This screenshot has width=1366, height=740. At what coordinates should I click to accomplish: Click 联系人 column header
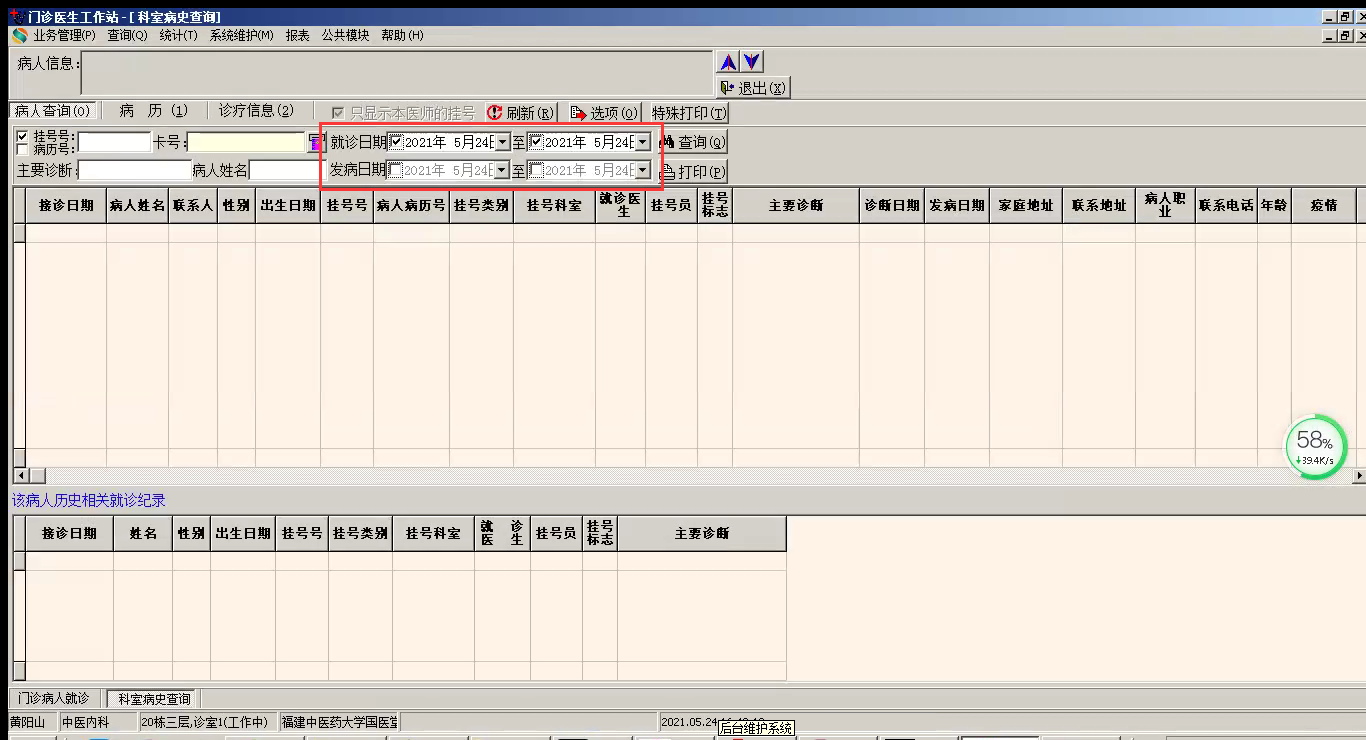pos(193,205)
